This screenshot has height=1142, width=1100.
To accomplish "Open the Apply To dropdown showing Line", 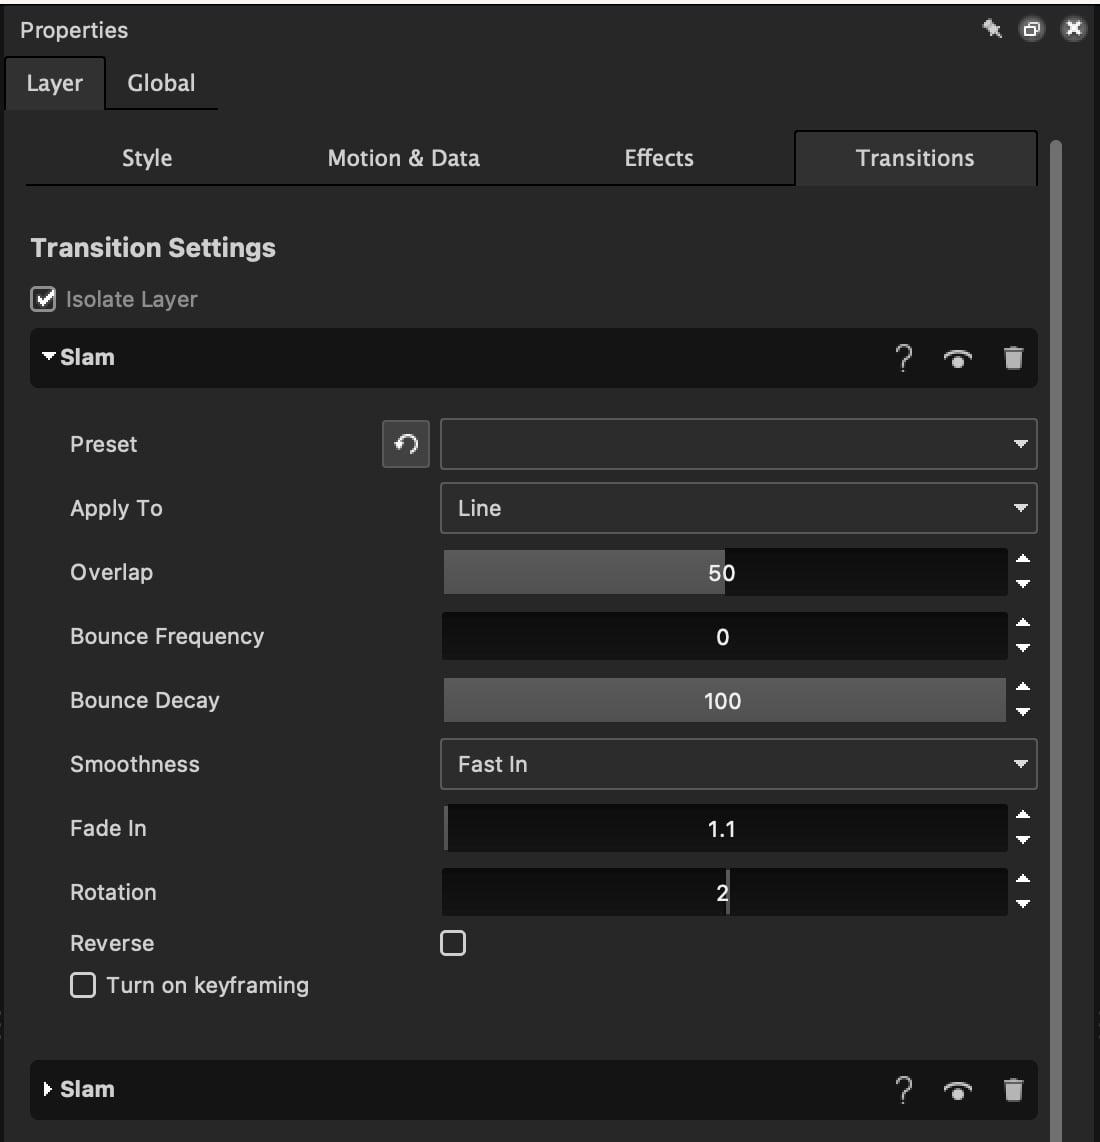I will pyautogui.click(x=739, y=508).
